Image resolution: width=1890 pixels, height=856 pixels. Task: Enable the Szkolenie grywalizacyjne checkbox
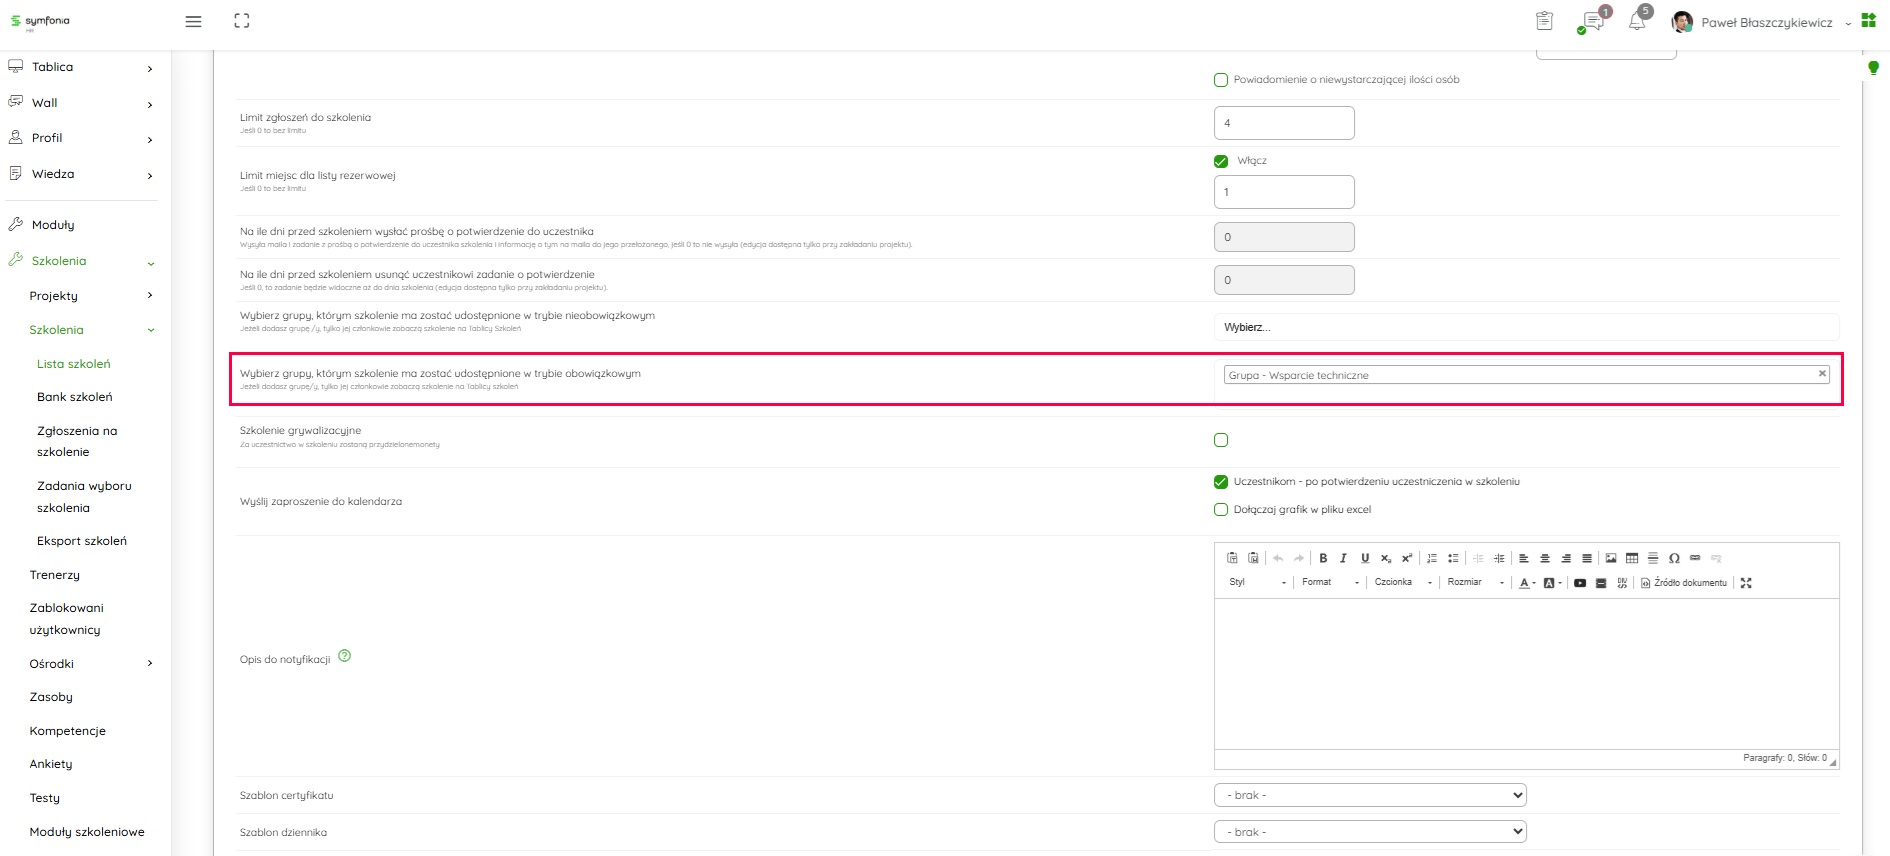pyautogui.click(x=1221, y=440)
